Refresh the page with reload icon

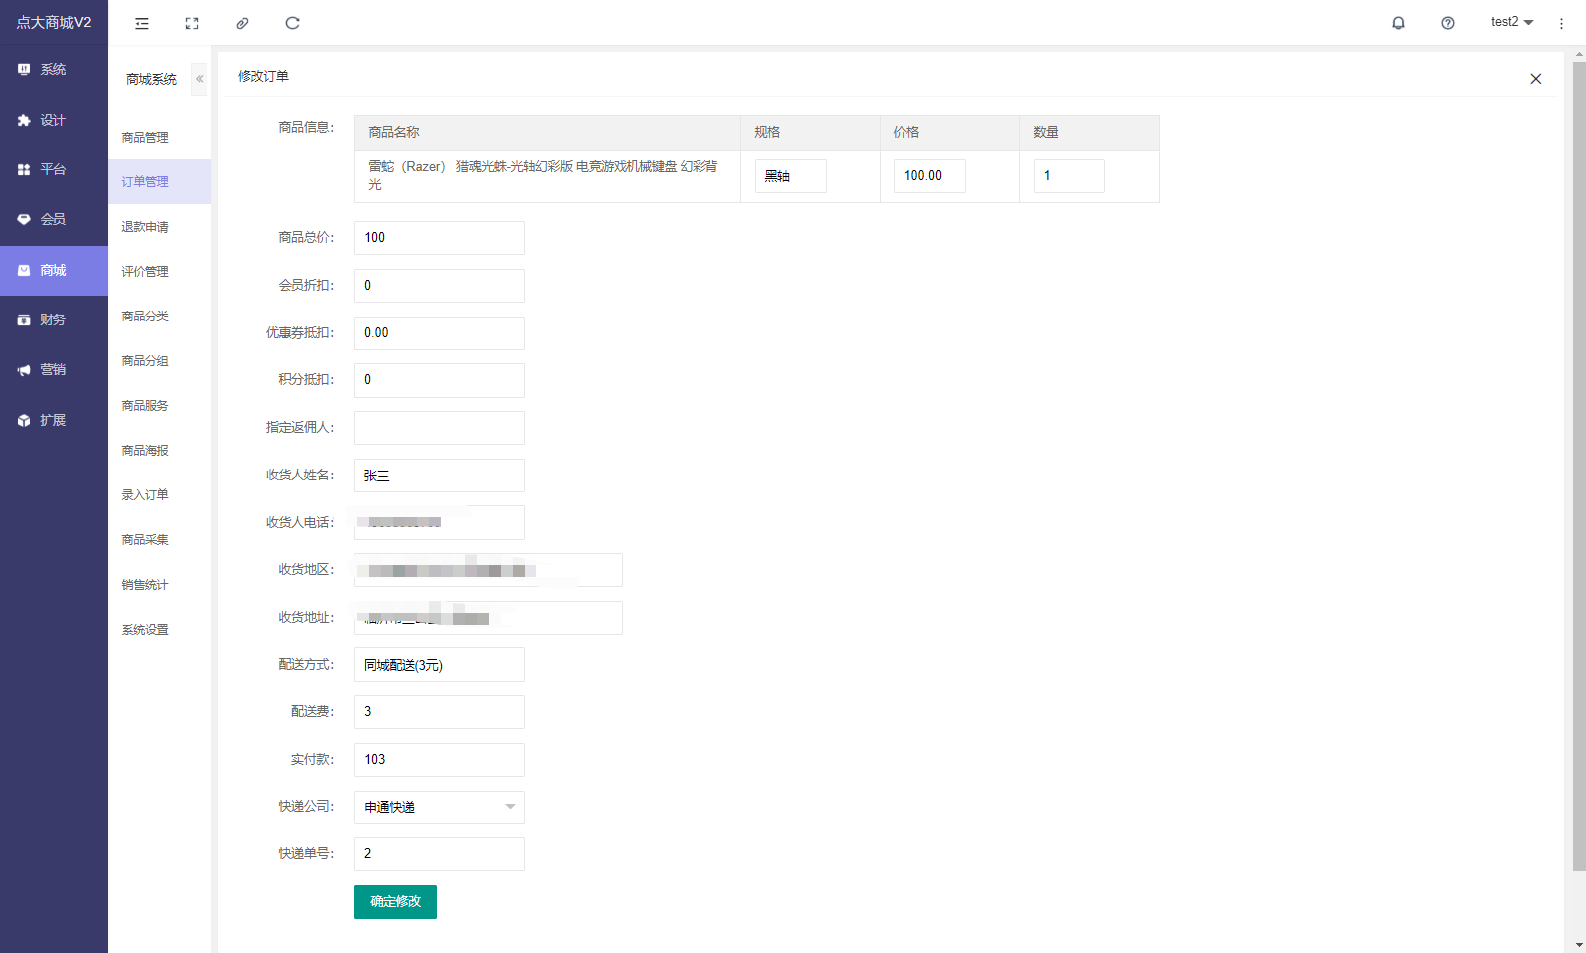coord(292,23)
